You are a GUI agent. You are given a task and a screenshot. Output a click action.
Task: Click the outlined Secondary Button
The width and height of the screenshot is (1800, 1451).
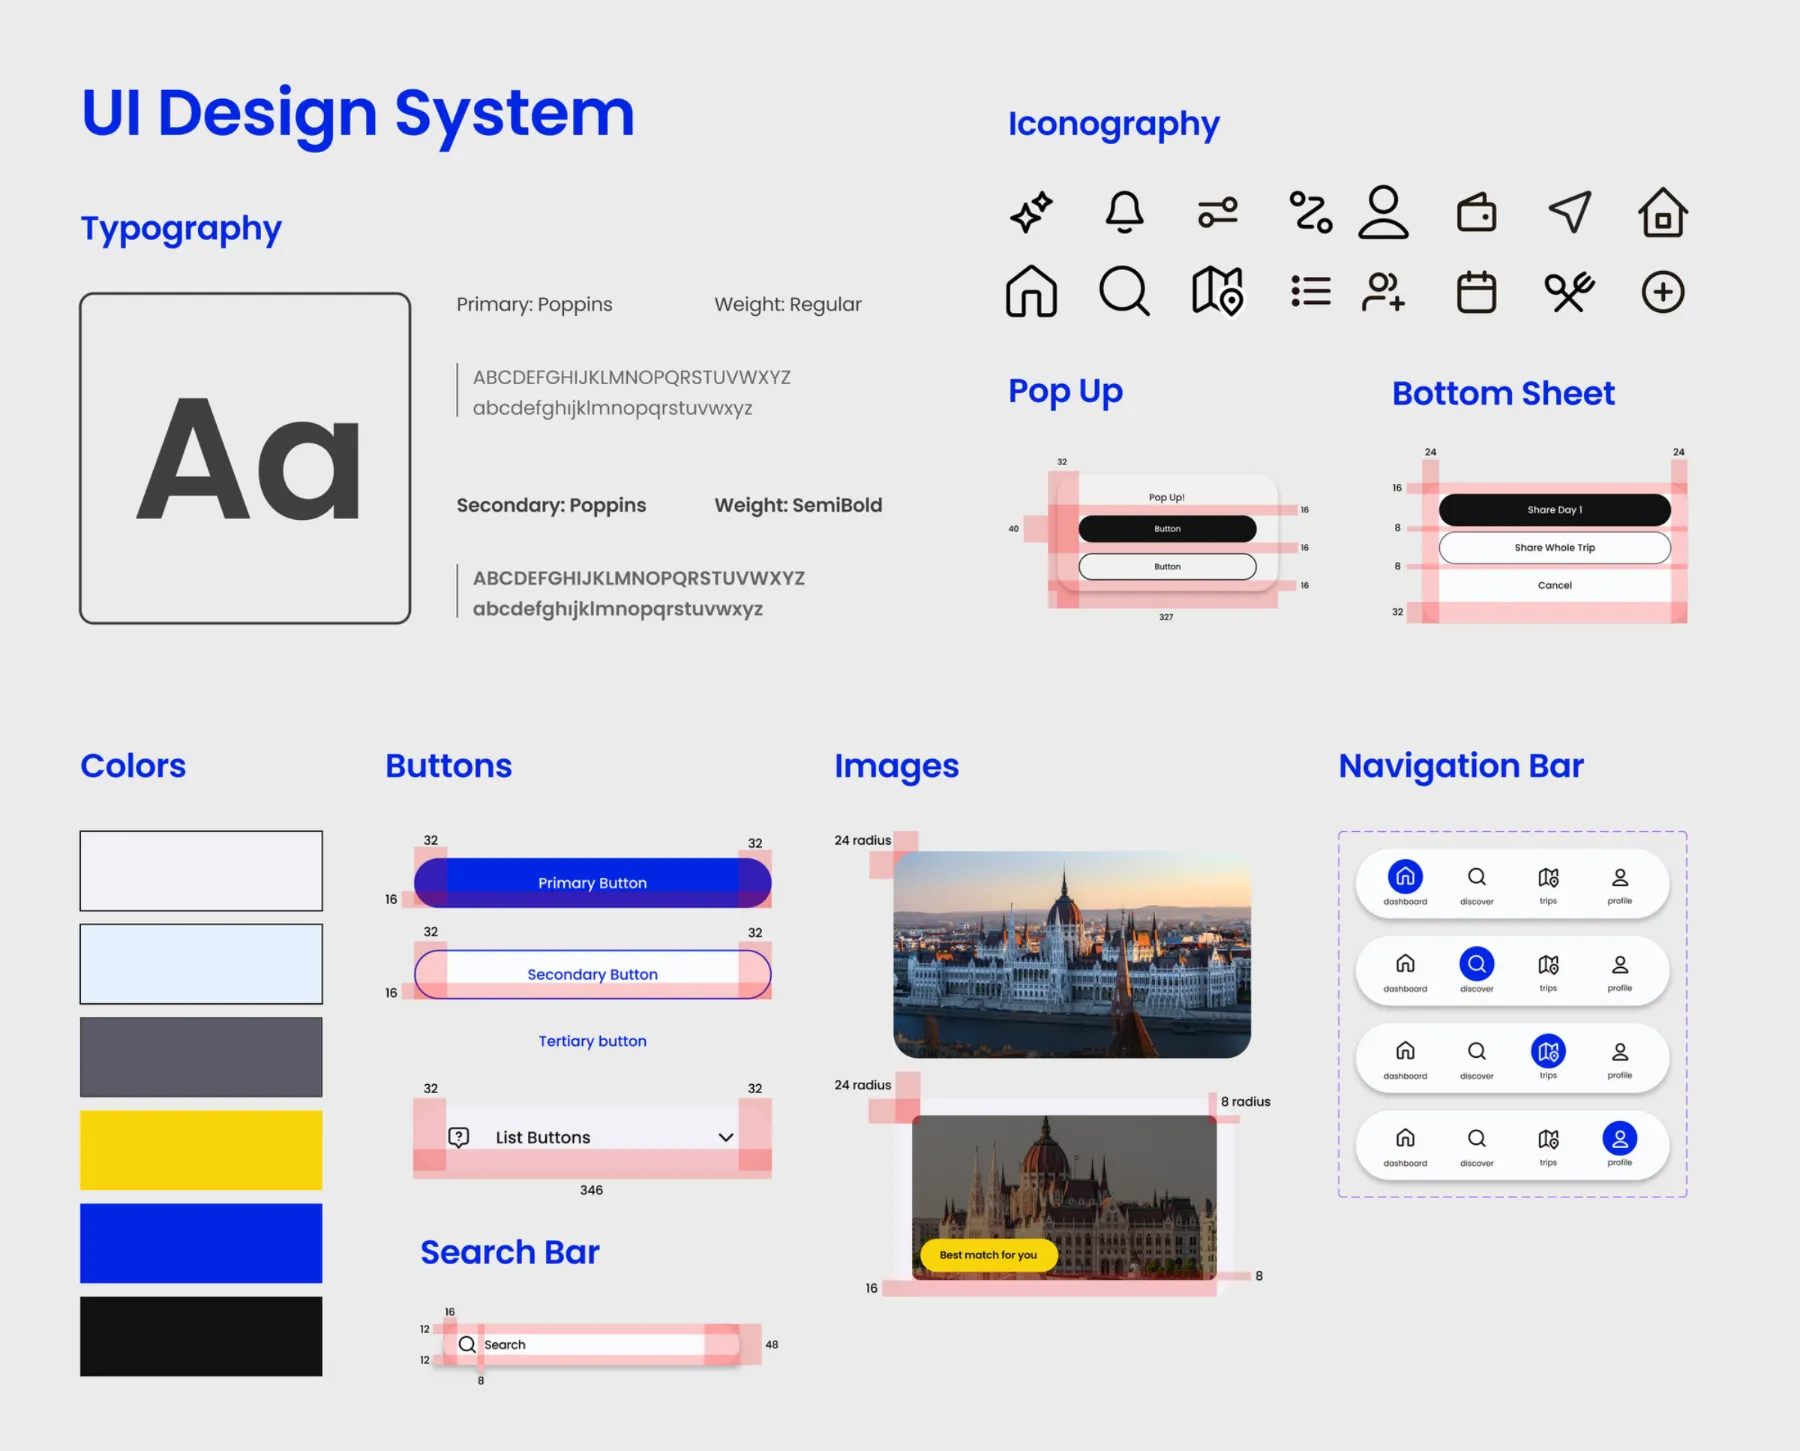(592, 974)
